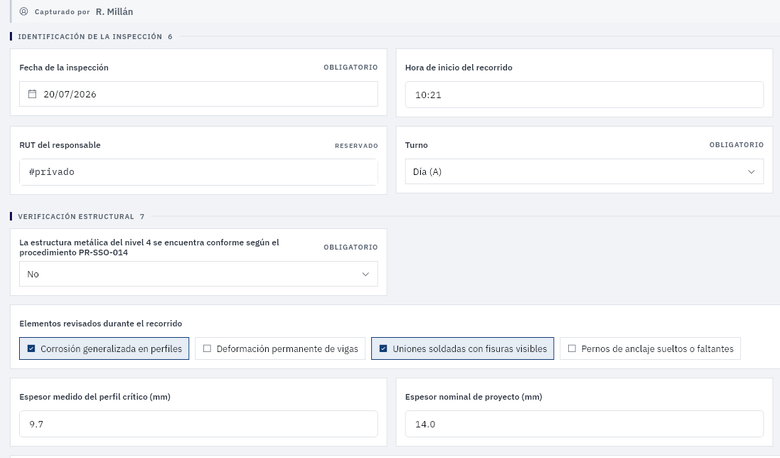Click the user avatar icon beside Capturado por

pyautogui.click(x=23, y=11)
